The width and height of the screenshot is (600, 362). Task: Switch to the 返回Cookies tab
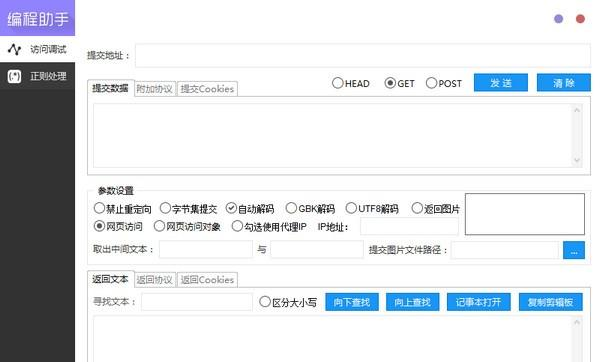[207, 280]
